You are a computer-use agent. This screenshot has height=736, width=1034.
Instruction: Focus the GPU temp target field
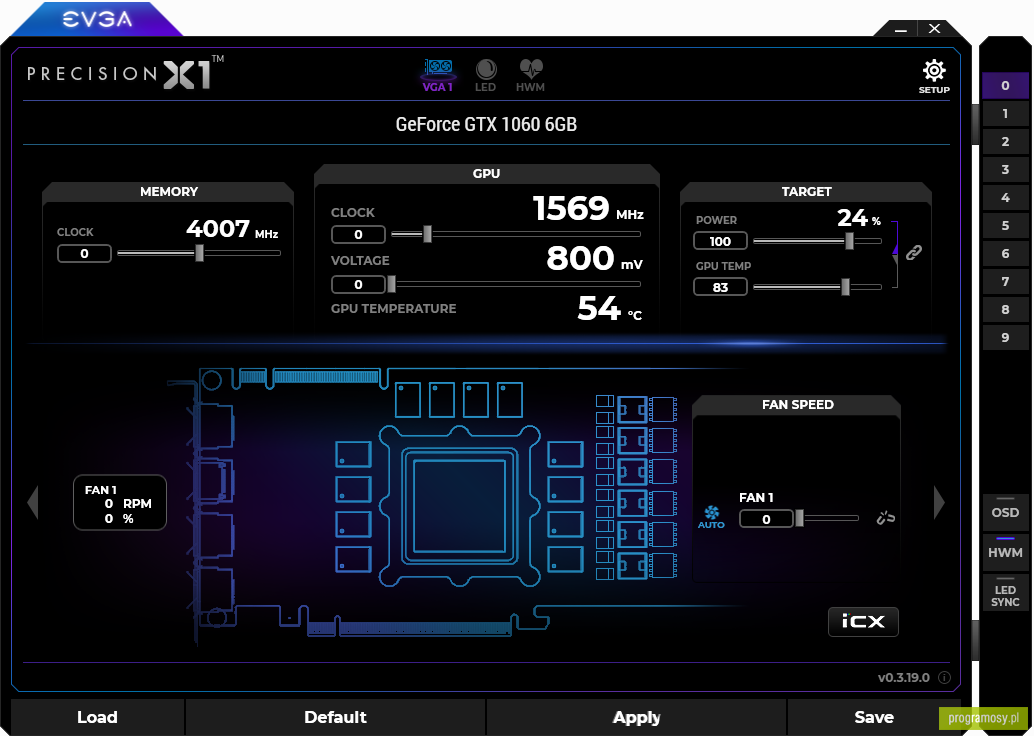coord(720,287)
